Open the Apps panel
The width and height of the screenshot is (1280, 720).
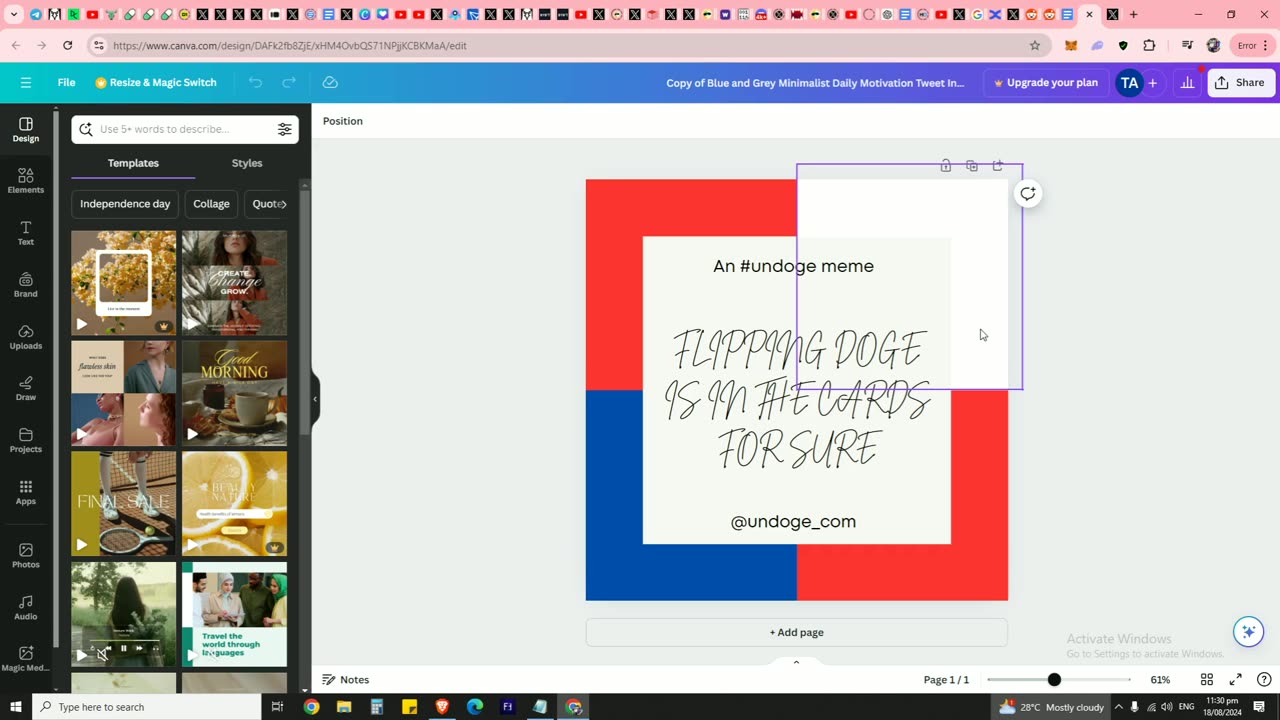26,493
